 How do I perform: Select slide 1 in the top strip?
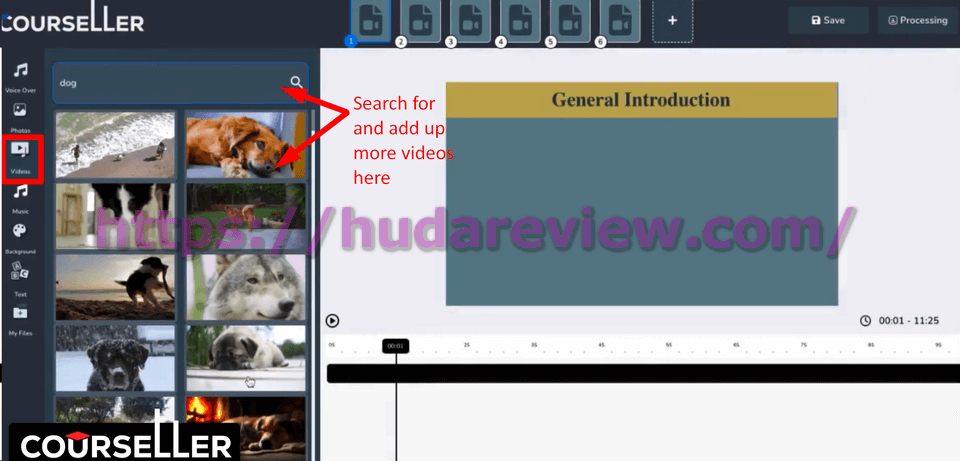pyautogui.click(x=371, y=21)
